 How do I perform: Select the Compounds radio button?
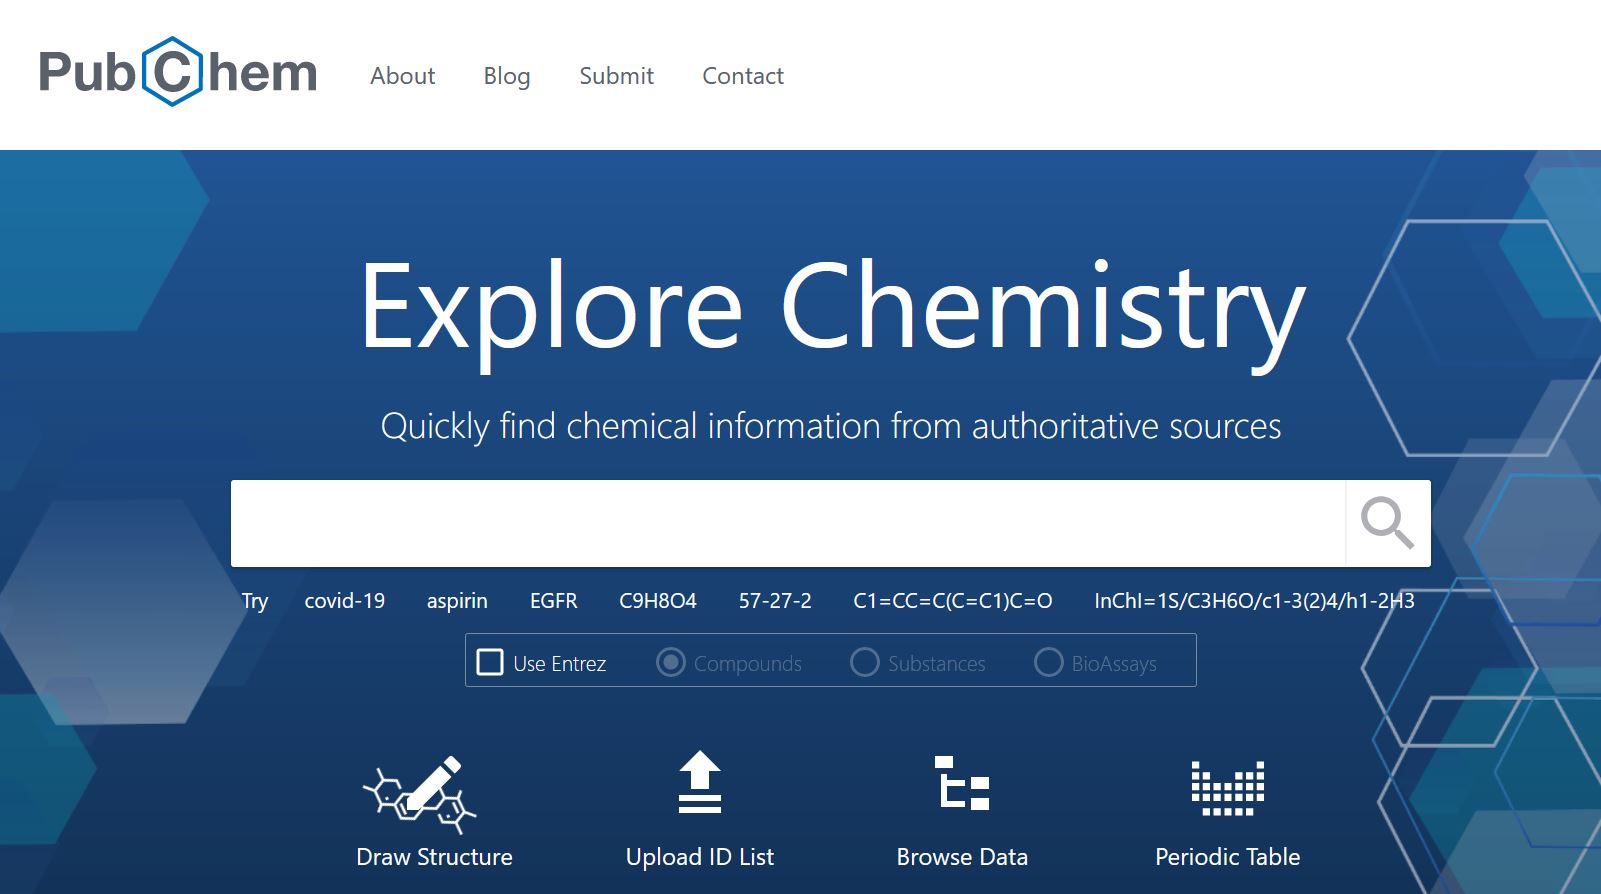click(671, 662)
